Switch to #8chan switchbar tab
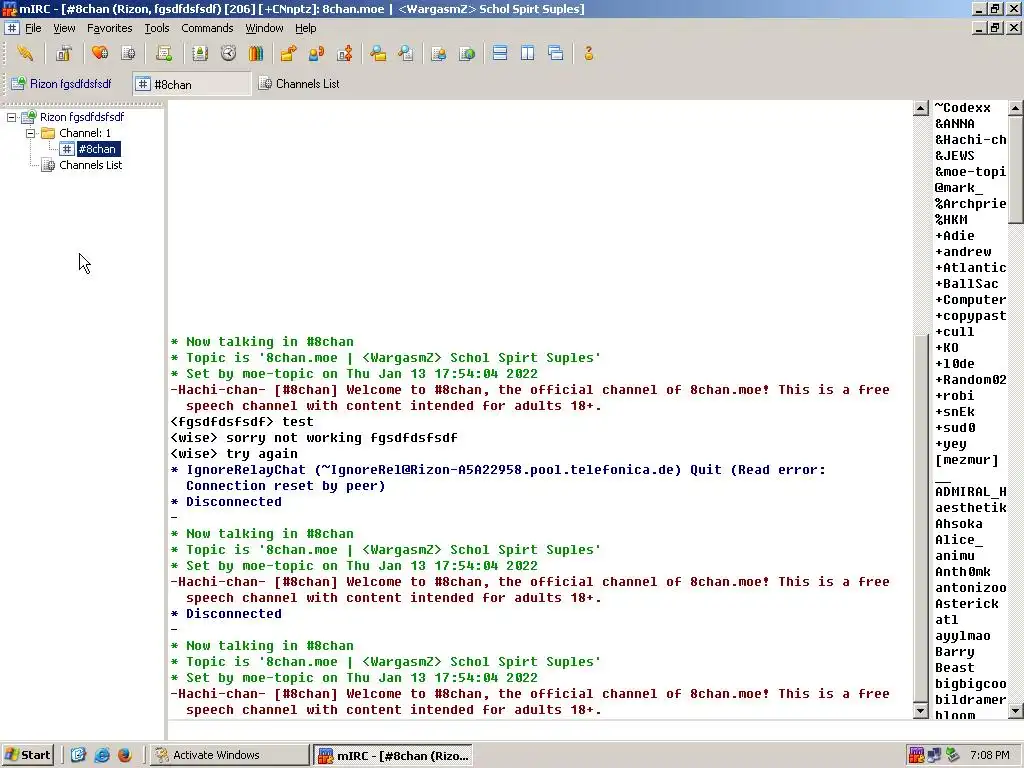The width and height of the screenshot is (1024, 768). click(192, 84)
